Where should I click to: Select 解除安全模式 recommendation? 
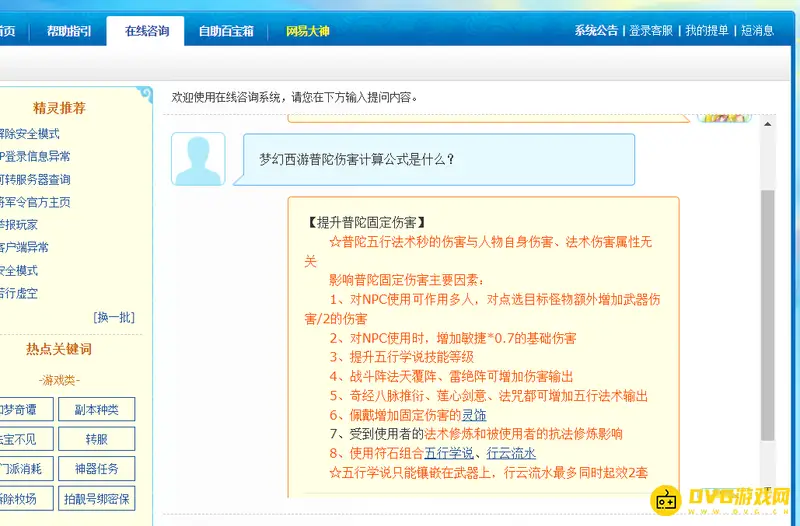coord(30,134)
